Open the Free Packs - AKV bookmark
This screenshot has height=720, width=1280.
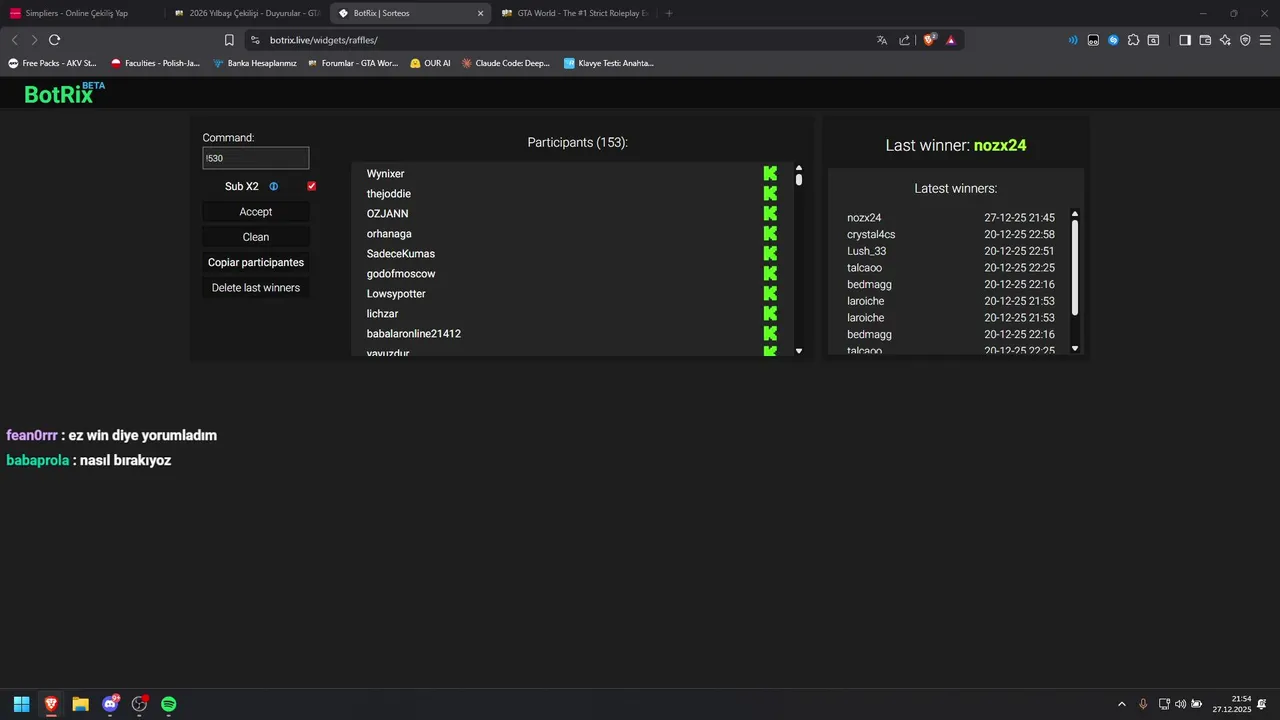[x=52, y=63]
